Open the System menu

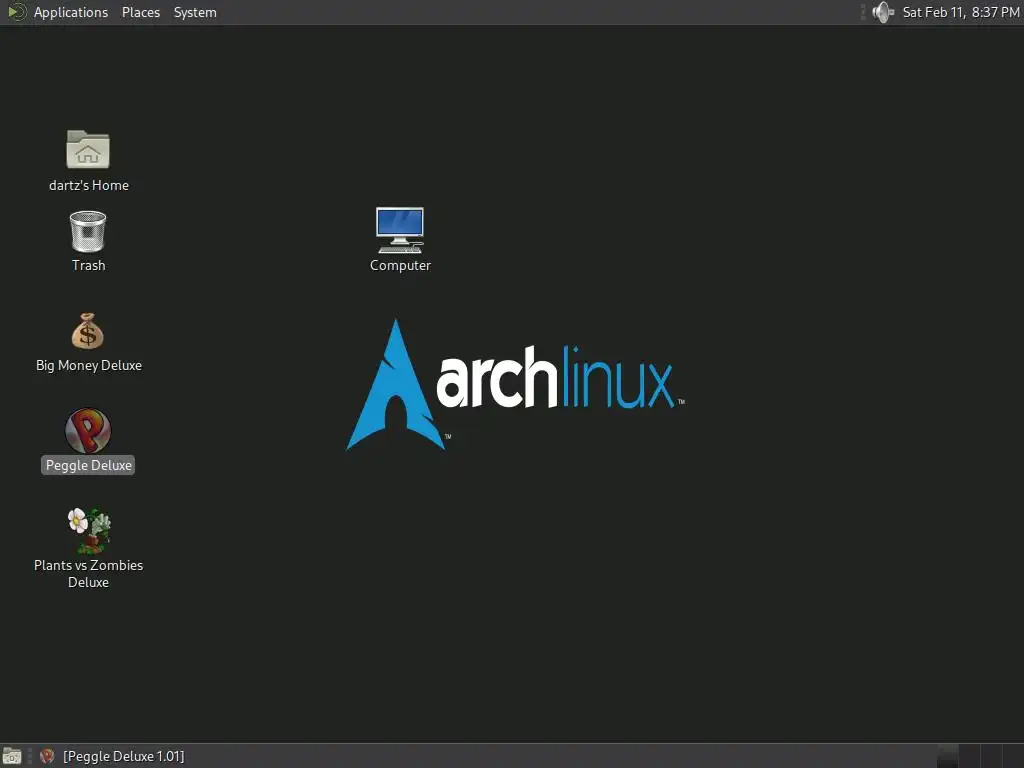(x=195, y=12)
